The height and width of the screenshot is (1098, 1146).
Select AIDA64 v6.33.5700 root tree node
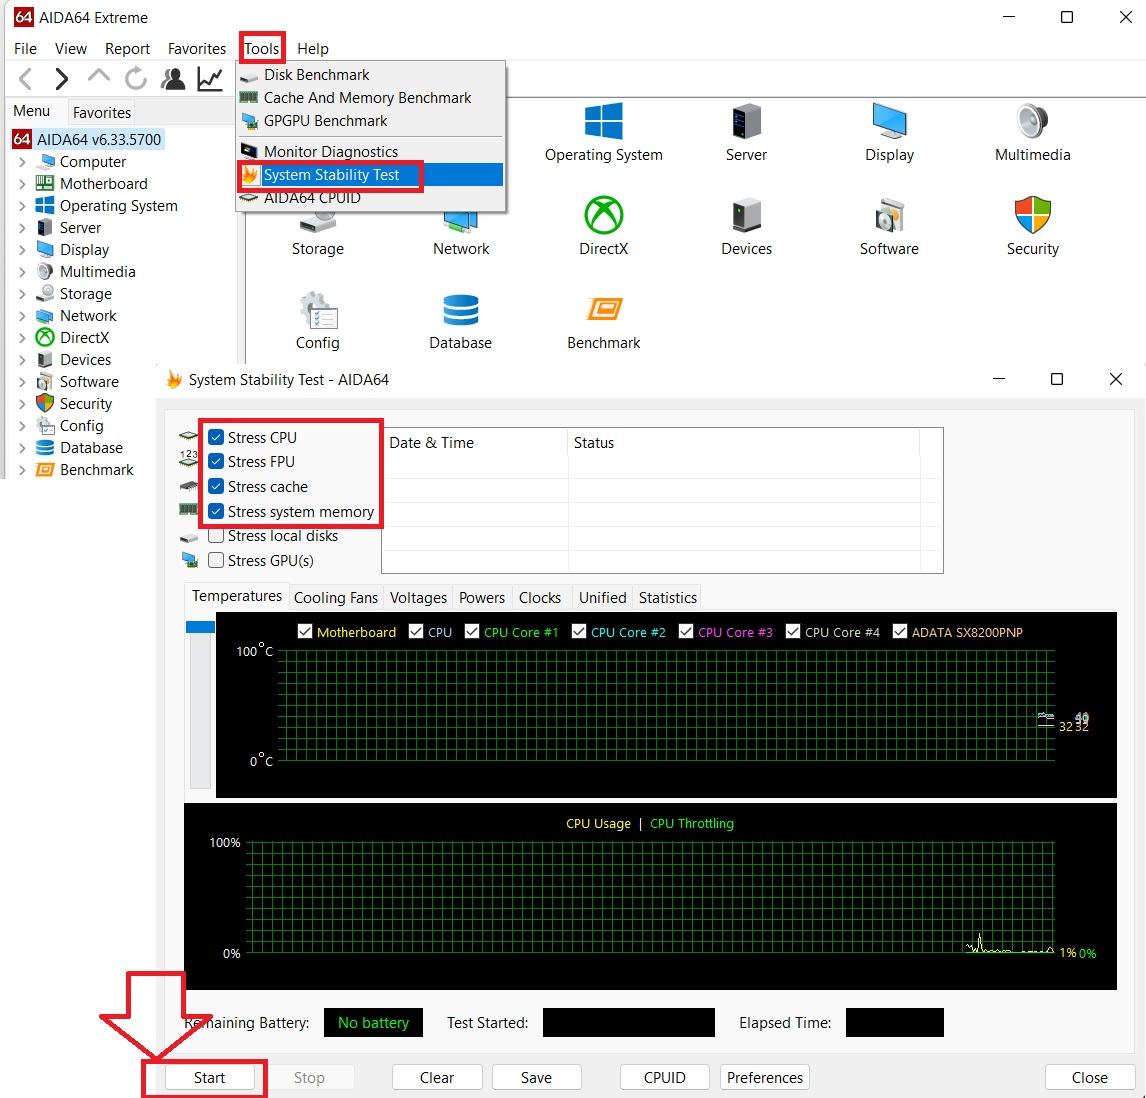click(89, 139)
